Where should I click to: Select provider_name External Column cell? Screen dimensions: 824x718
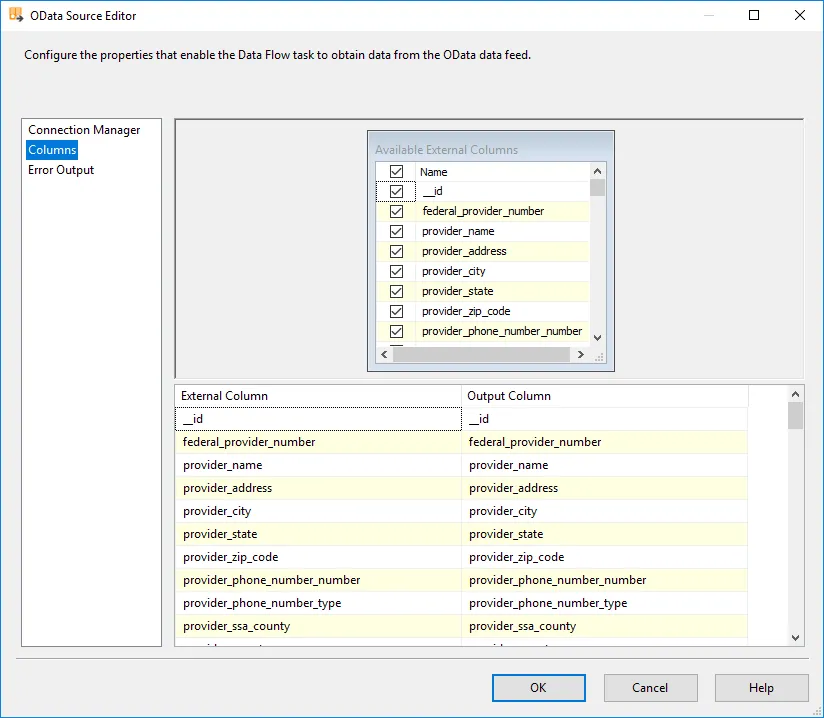(318, 465)
